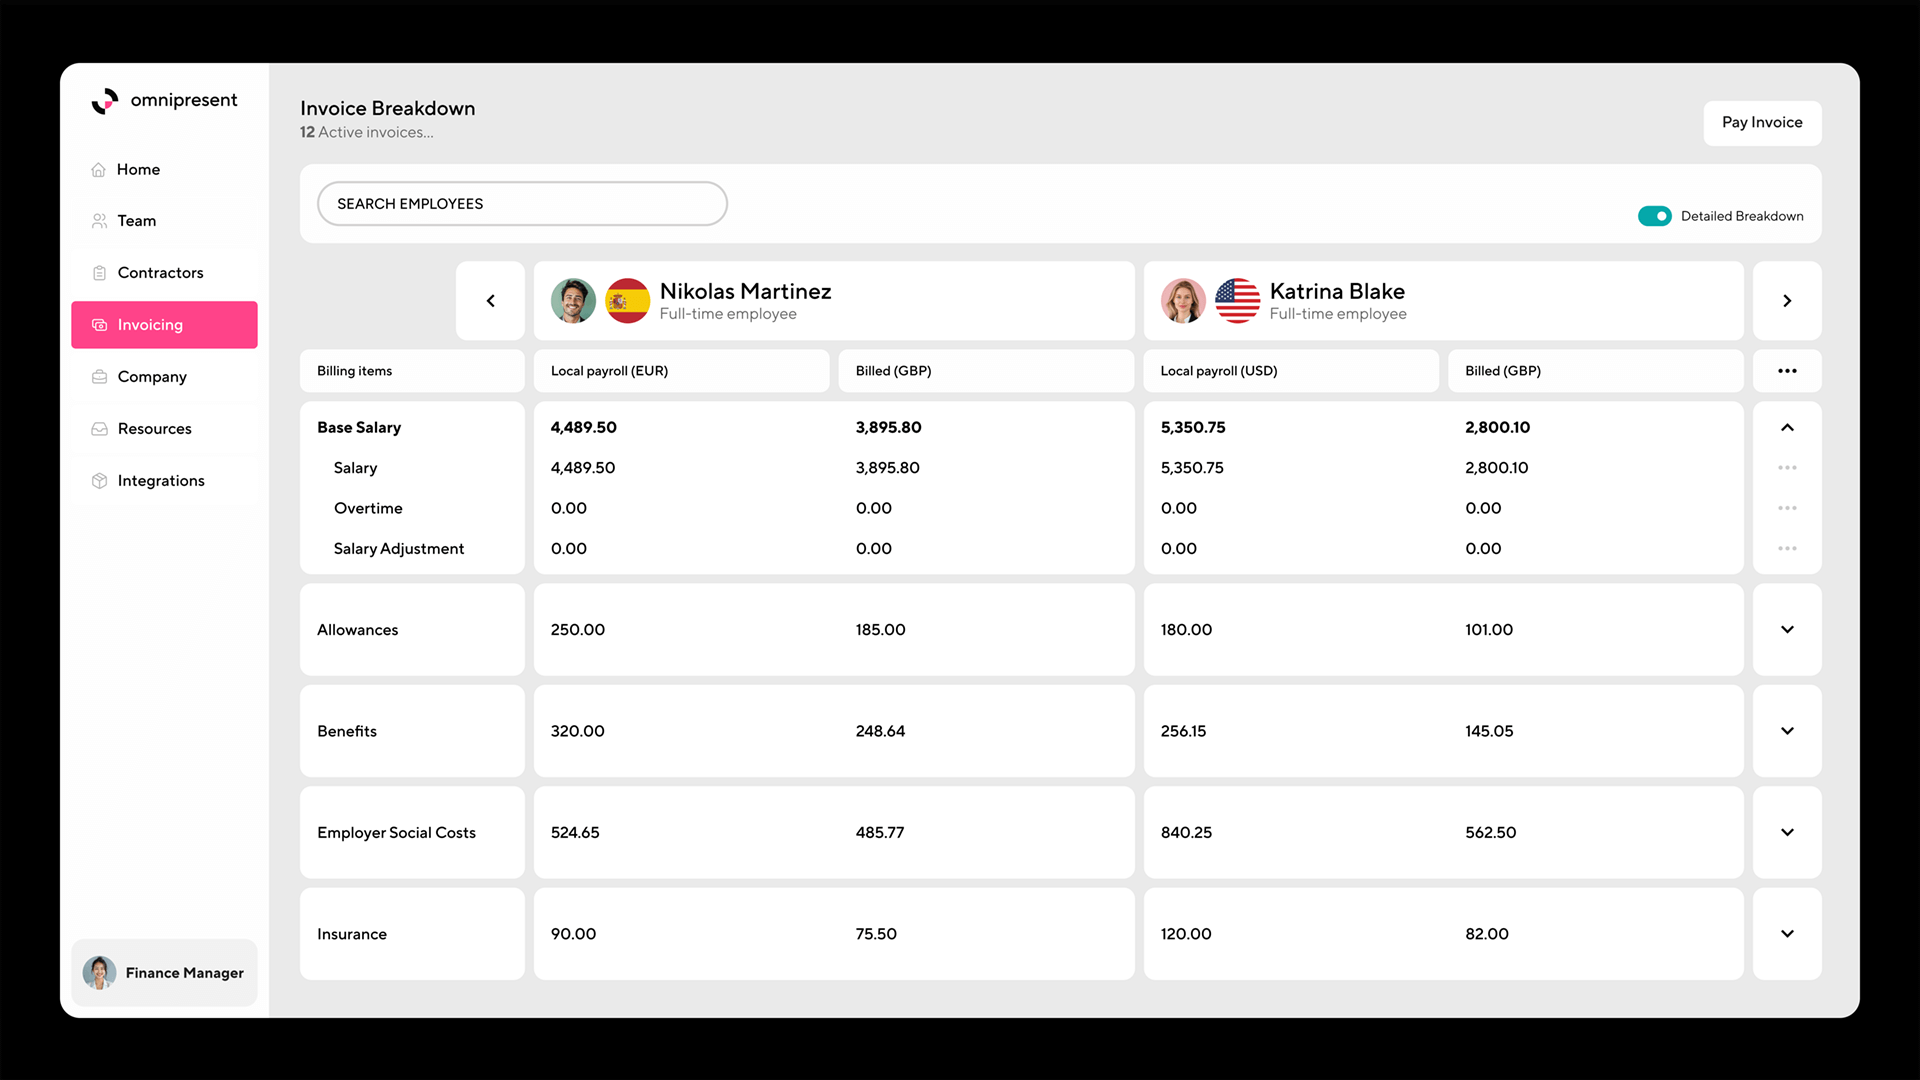Screen dimensions: 1920x1080
Task: Click the Integrations cube icon
Action: pyautogui.click(x=99, y=481)
